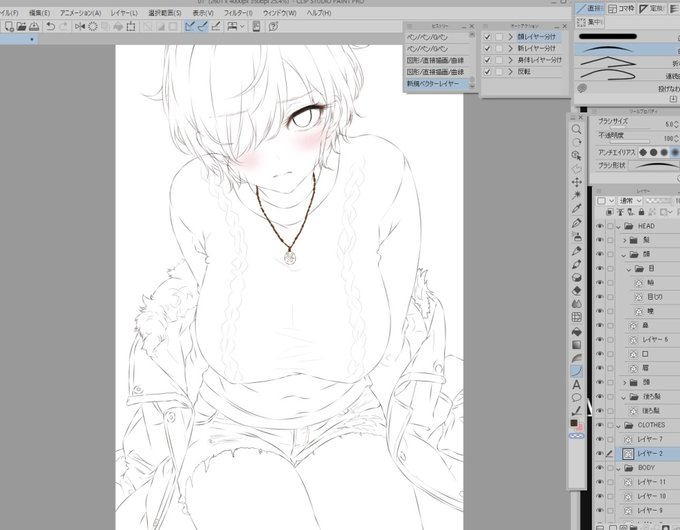Click the CLIP STUDIO support question icon
Viewport: 680px width, 530px height.
[273, 26]
